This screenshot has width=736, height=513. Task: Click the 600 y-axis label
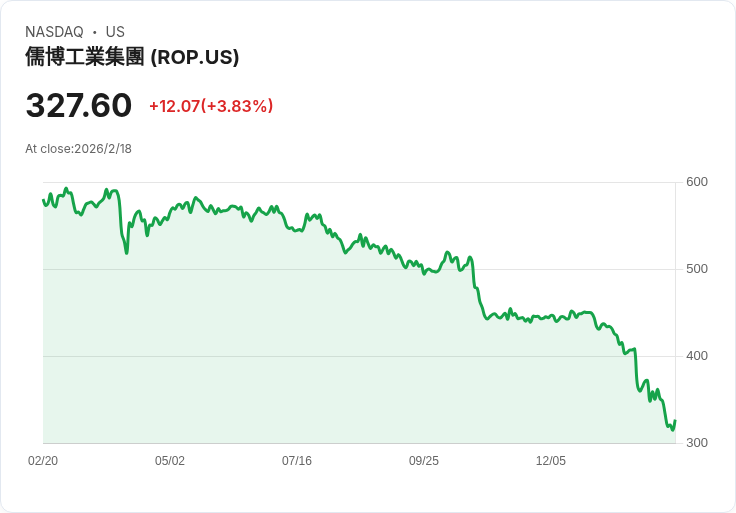pyautogui.click(x=696, y=182)
